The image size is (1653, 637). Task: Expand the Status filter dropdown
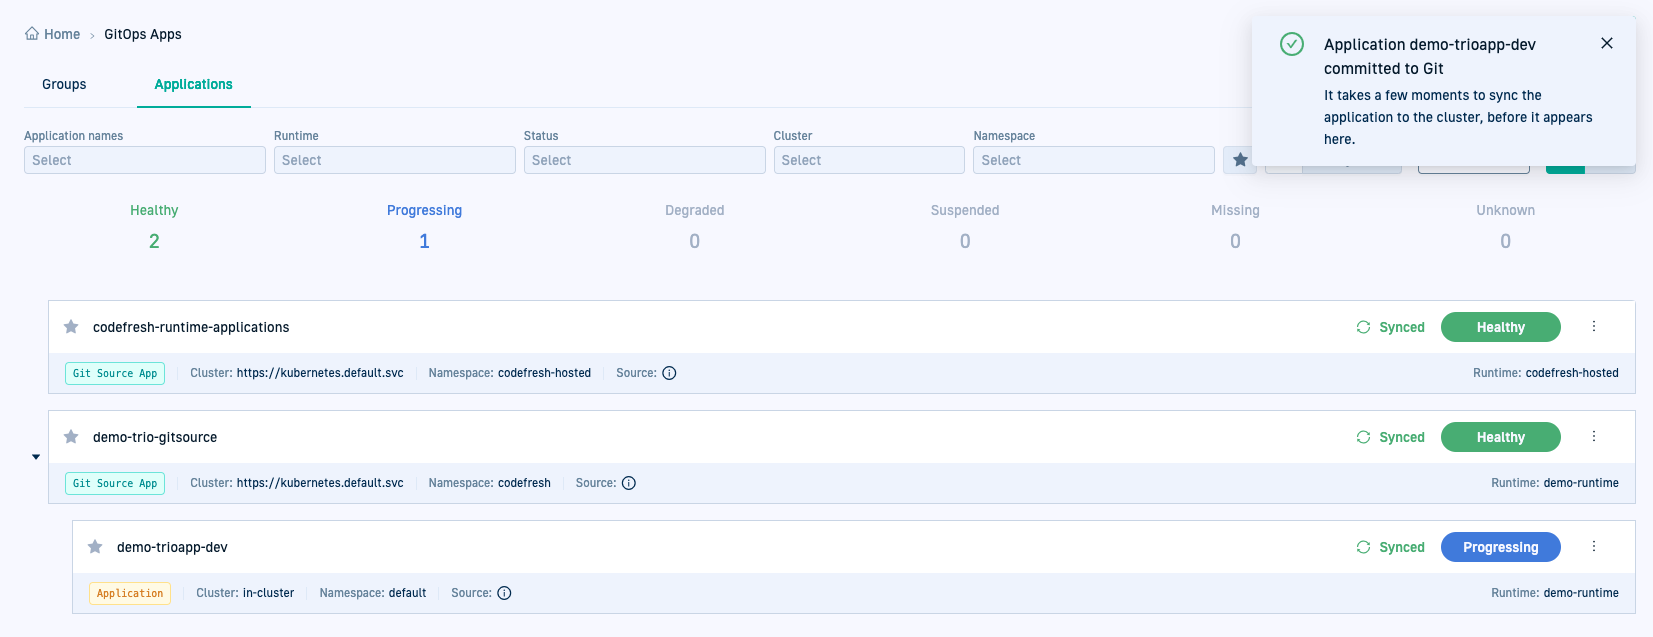[x=644, y=160]
